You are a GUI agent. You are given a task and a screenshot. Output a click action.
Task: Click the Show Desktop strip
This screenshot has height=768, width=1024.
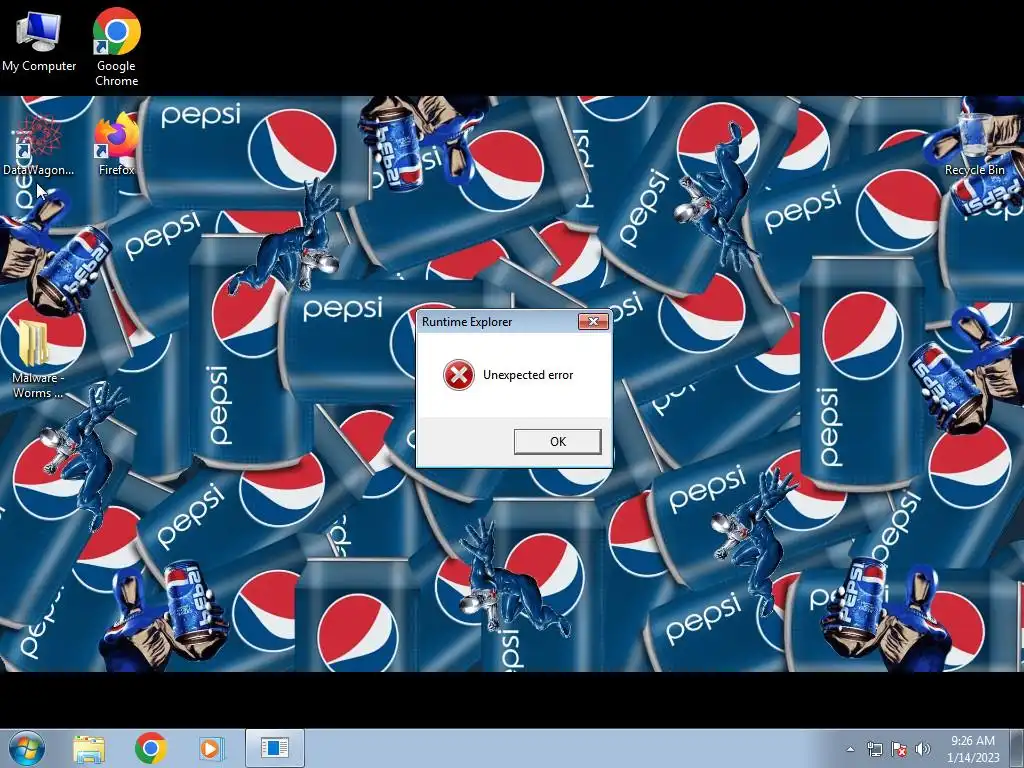click(x=1016, y=748)
